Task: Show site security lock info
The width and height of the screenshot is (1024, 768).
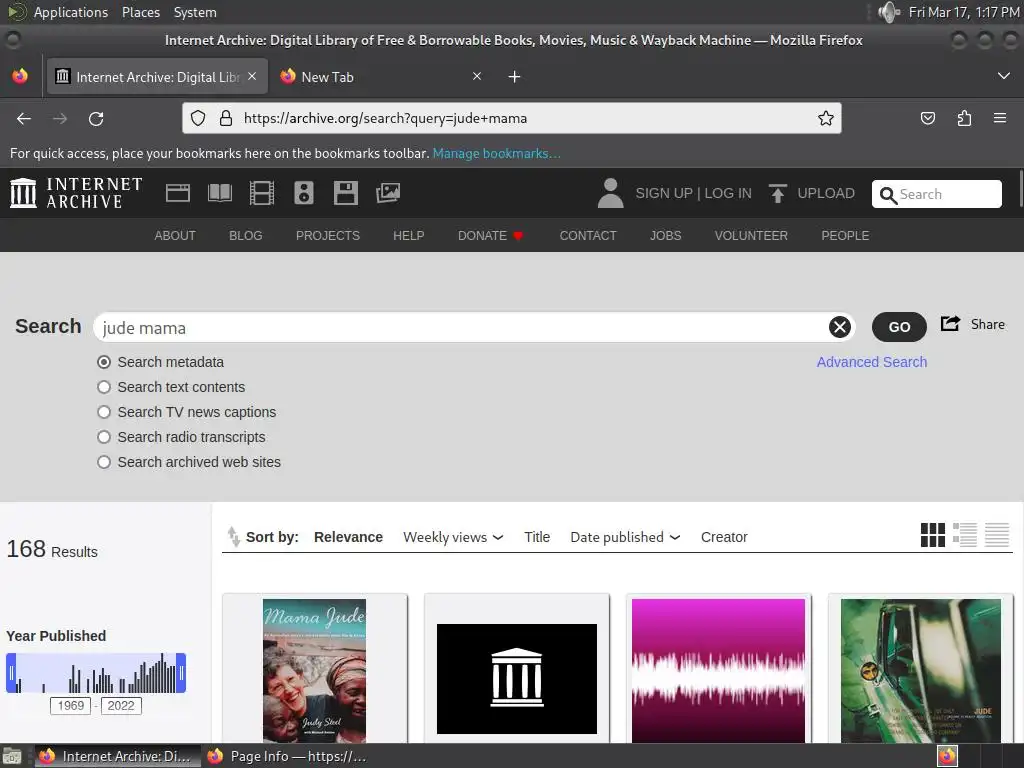Action: click(226, 118)
